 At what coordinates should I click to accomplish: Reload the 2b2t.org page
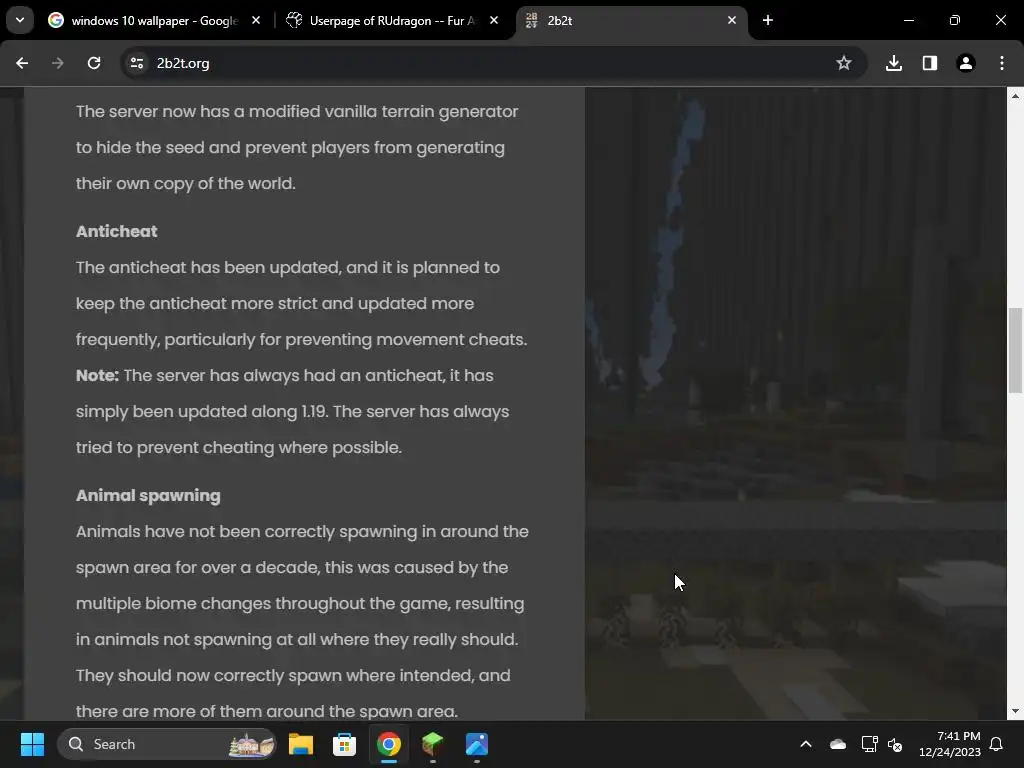click(94, 63)
